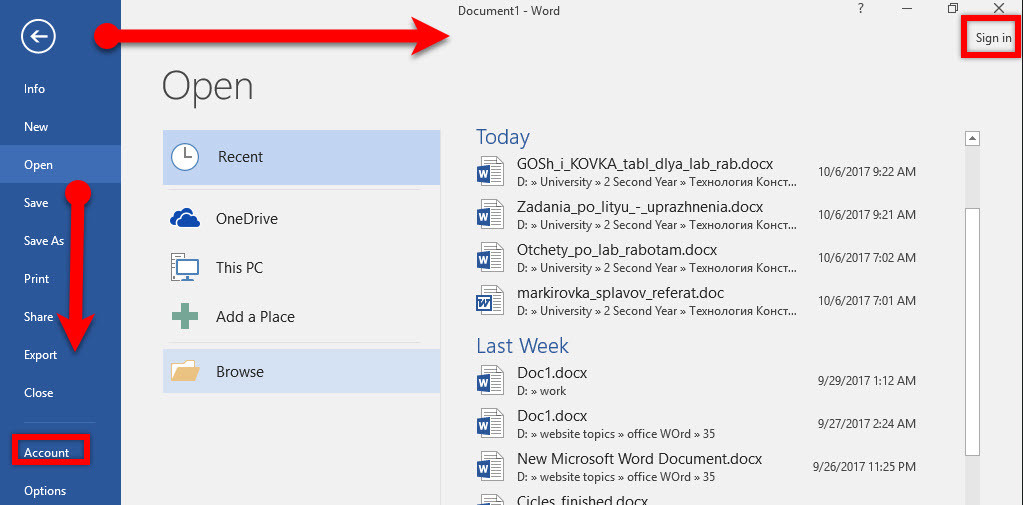
Task: Click the Last Week group heading
Action: (523, 346)
